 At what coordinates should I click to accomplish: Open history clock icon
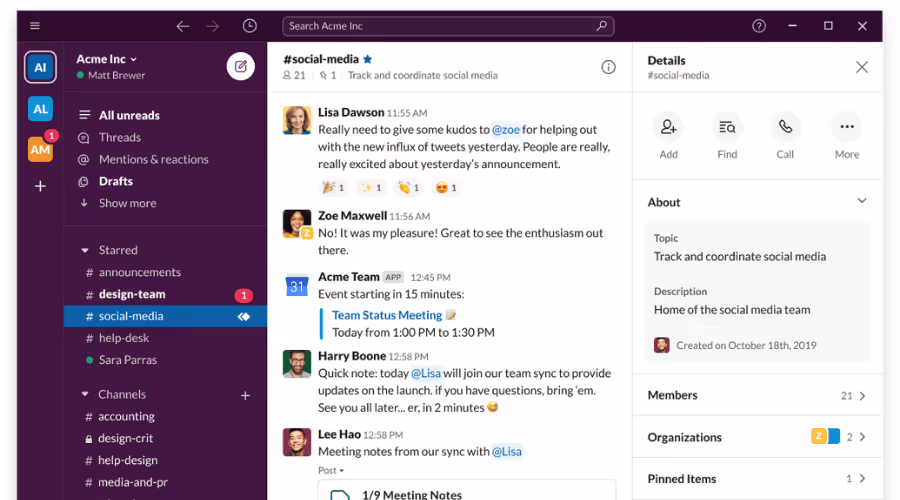250,26
